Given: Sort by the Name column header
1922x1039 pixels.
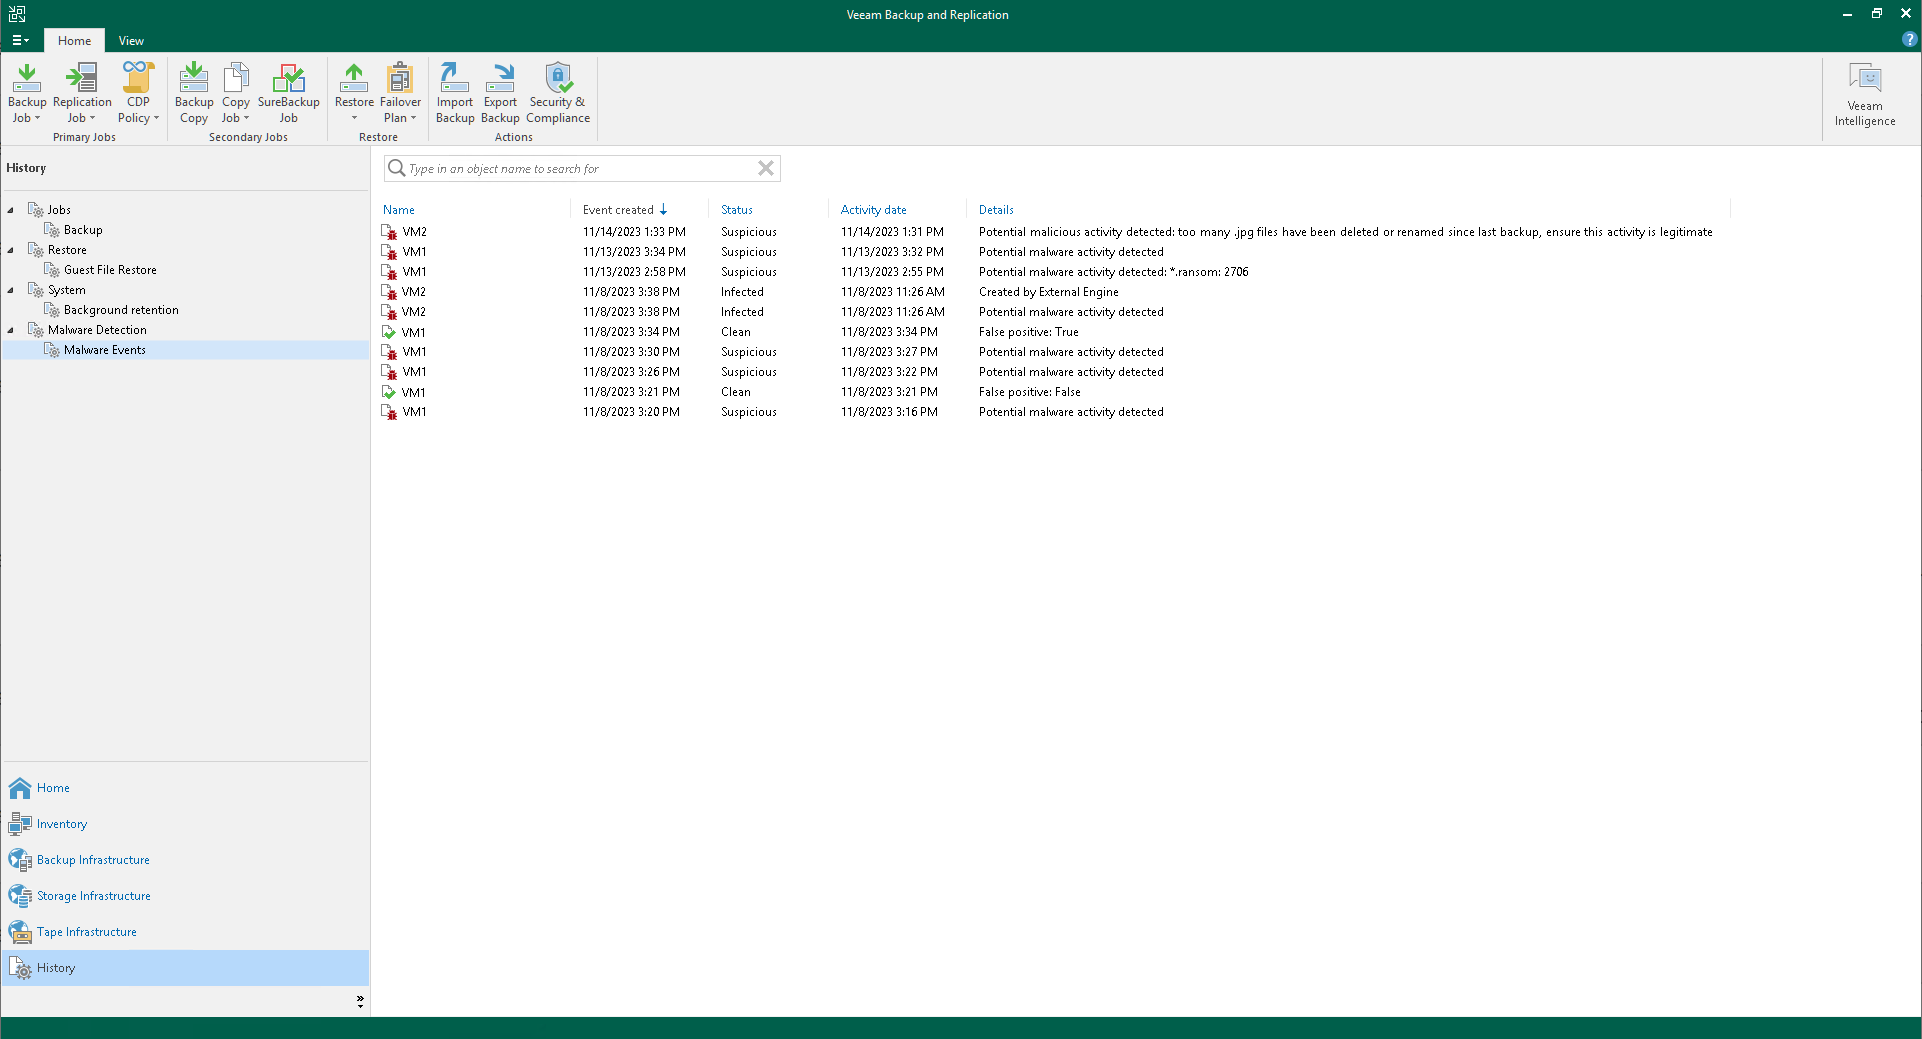Looking at the screenshot, I should (398, 210).
